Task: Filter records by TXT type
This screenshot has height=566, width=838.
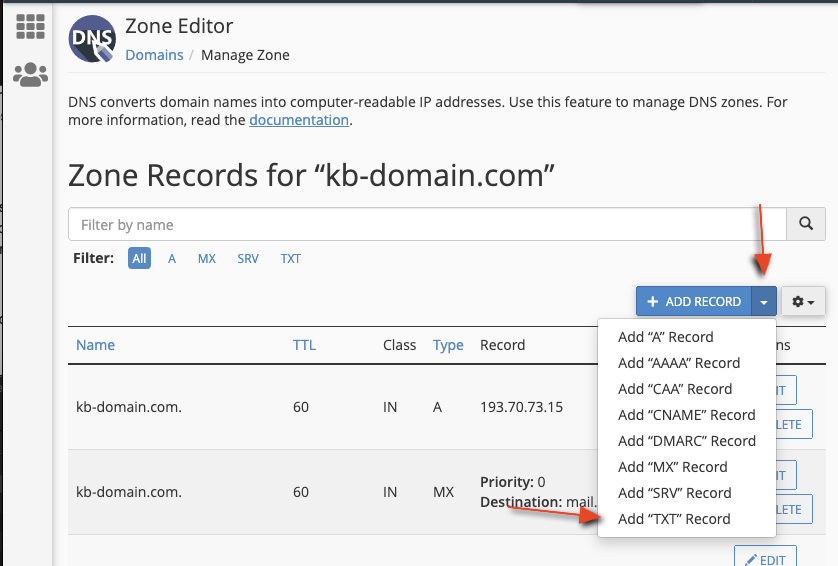Action: [290, 258]
